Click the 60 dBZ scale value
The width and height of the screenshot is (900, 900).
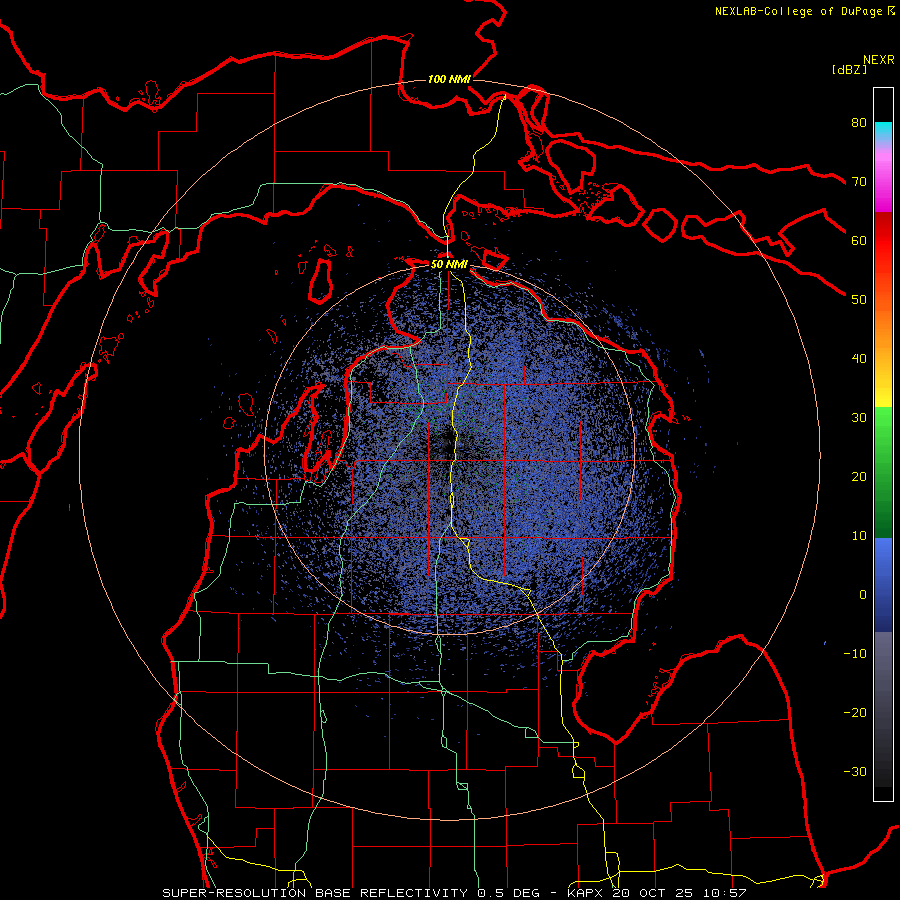pos(859,240)
